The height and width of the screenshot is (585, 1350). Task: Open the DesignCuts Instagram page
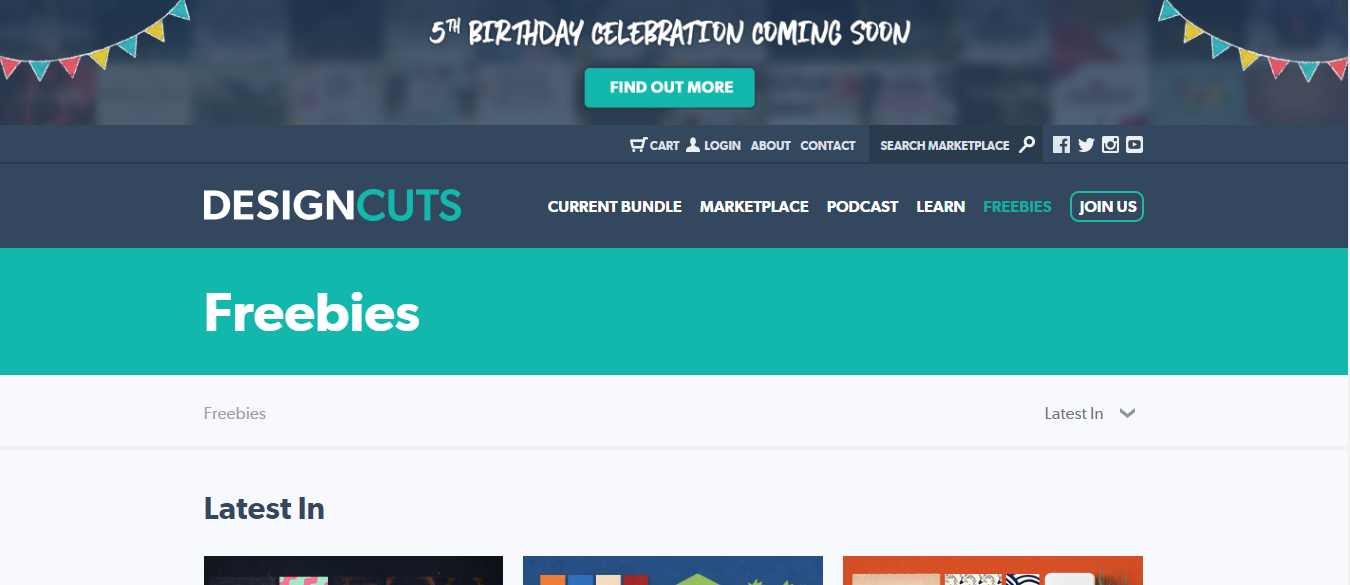1110,144
